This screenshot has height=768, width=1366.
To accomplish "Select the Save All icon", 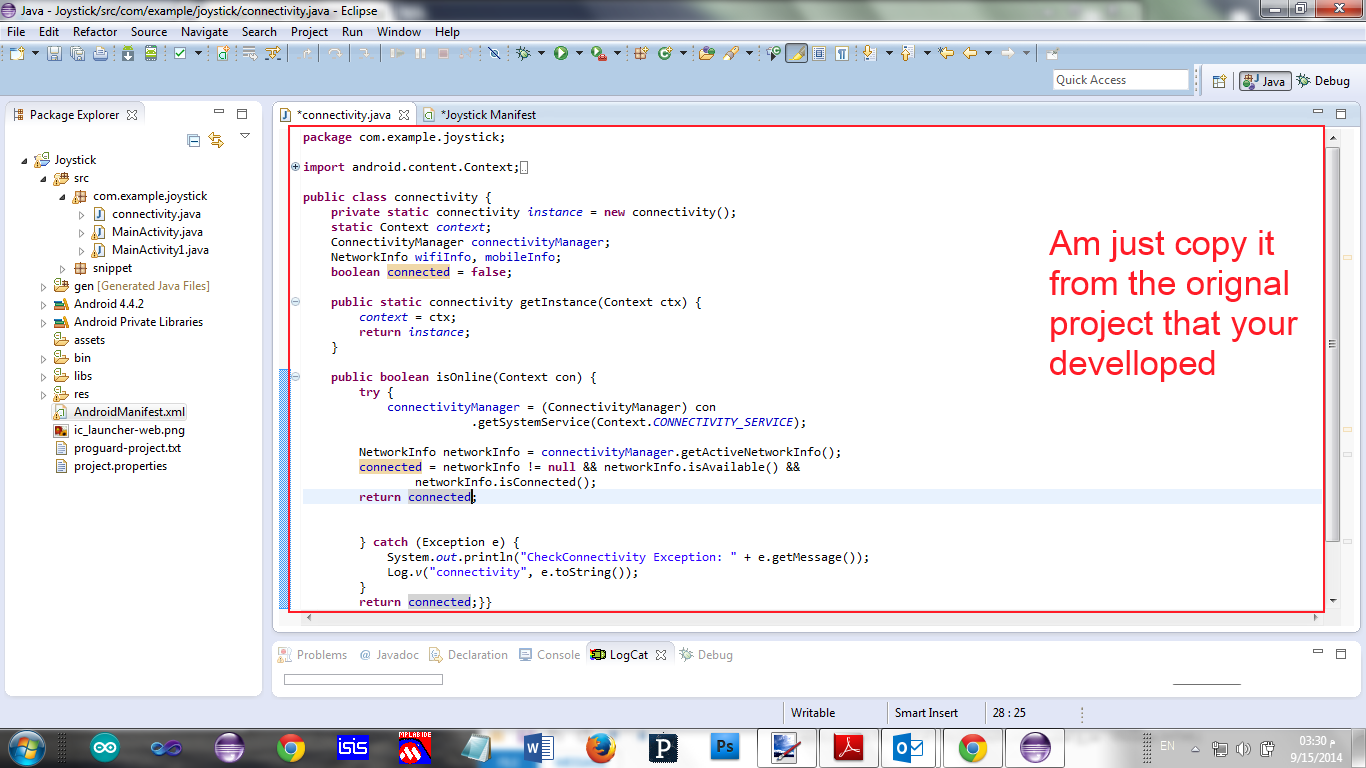I will pos(77,55).
